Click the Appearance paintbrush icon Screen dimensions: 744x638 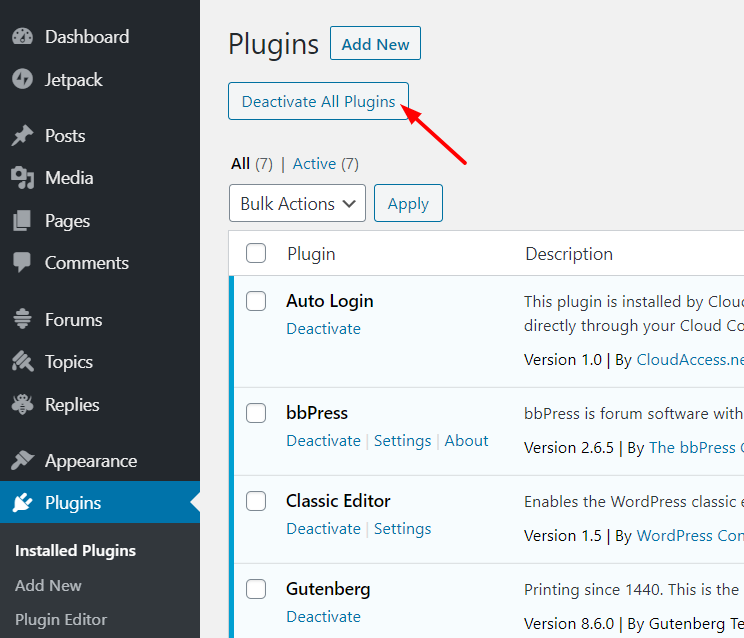click(x=22, y=461)
